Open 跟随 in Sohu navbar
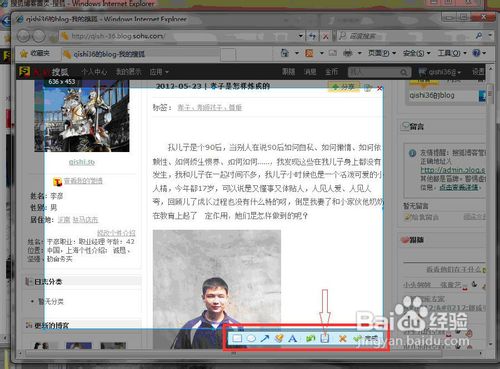Viewport: 500px width, 369px height. tap(288, 71)
